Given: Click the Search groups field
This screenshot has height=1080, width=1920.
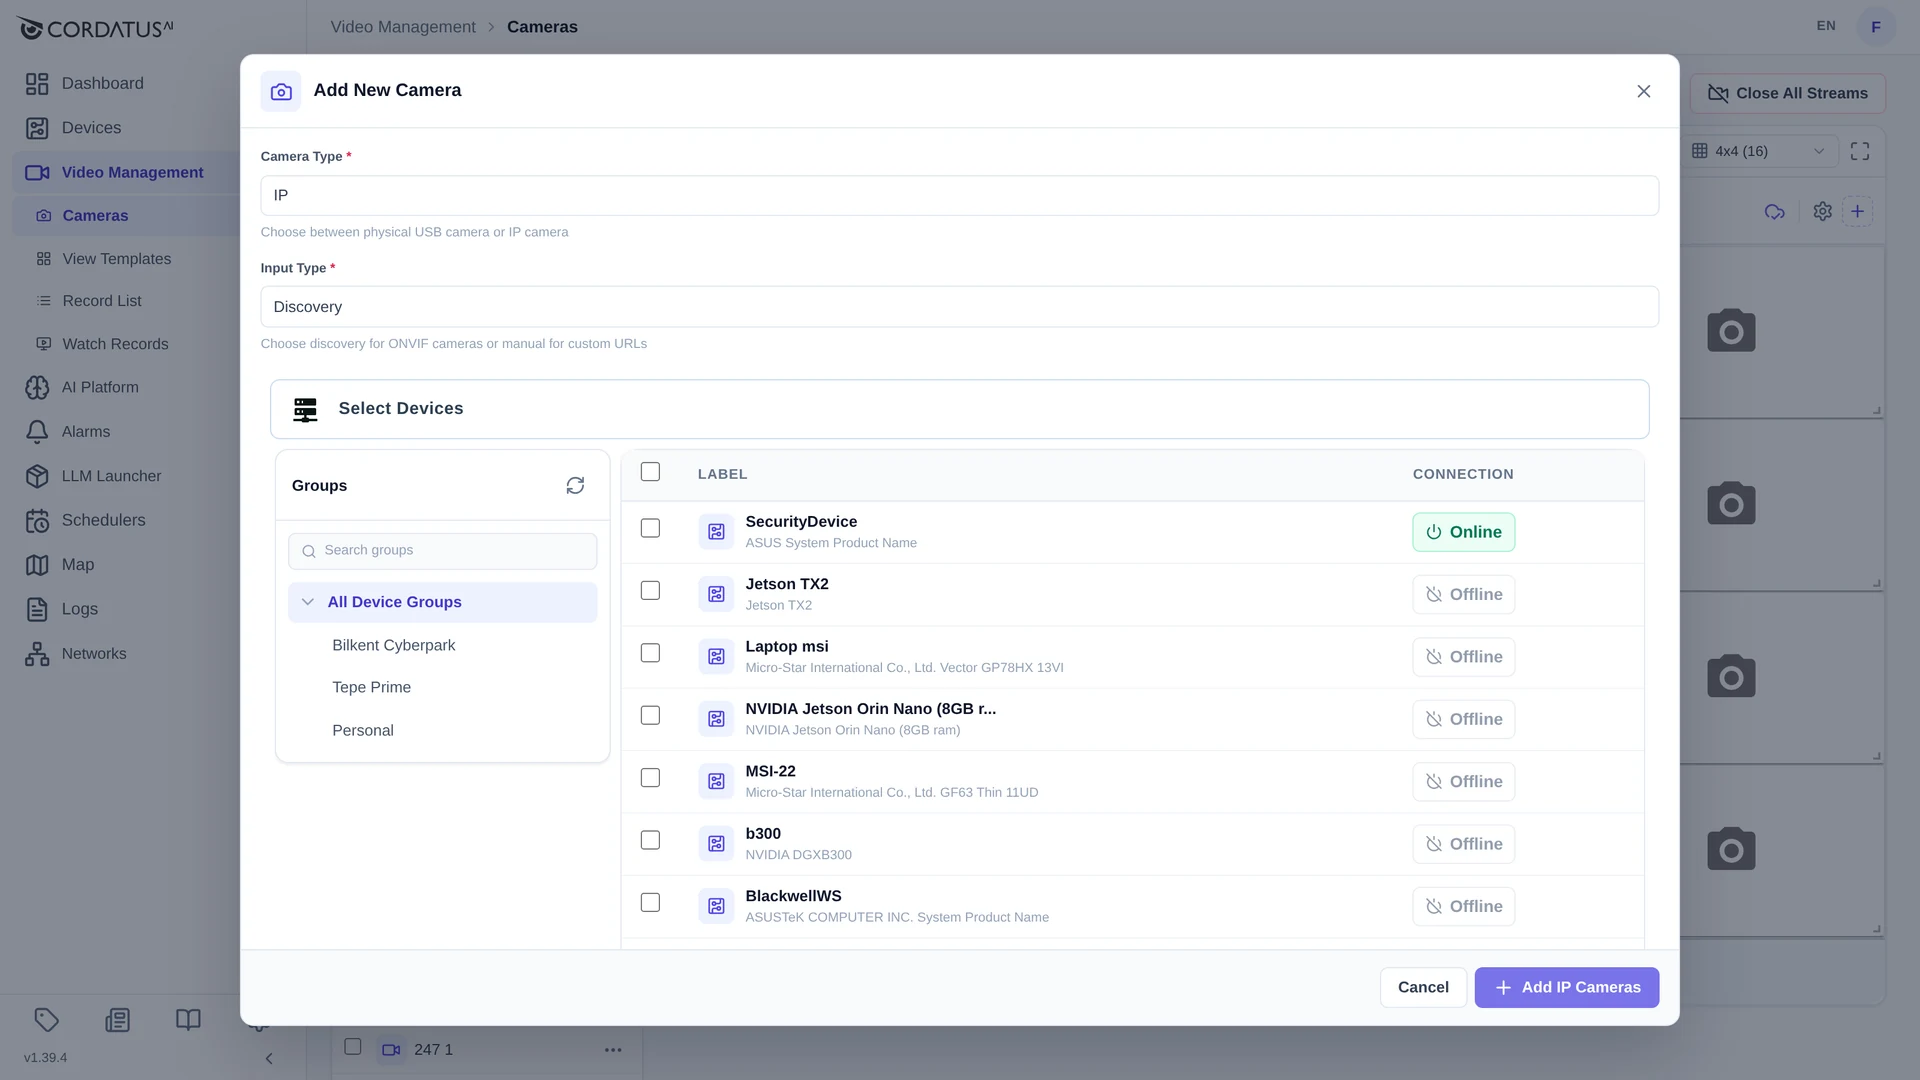Looking at the screenshot, I should pyautogui.click(x=442, y=551).
